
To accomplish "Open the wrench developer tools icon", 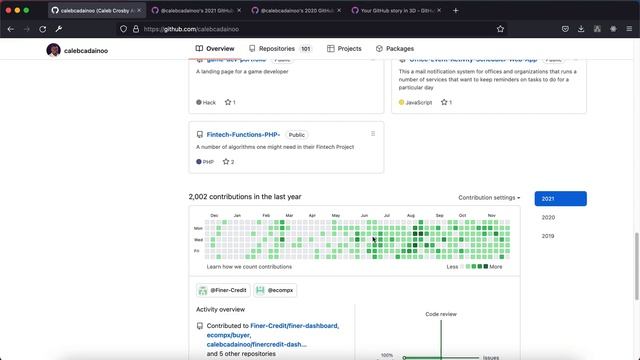I will (59, 29).
